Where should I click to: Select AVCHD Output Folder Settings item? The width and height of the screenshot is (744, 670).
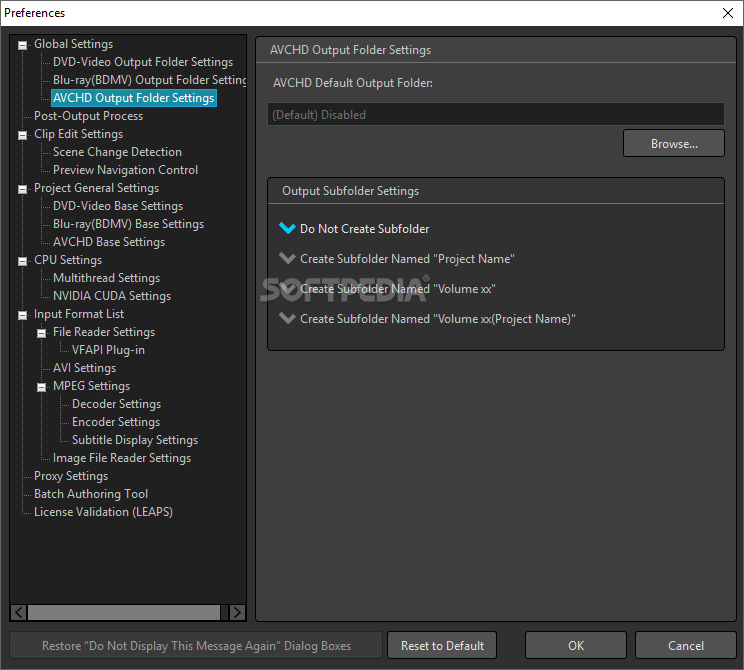(134, 98)
